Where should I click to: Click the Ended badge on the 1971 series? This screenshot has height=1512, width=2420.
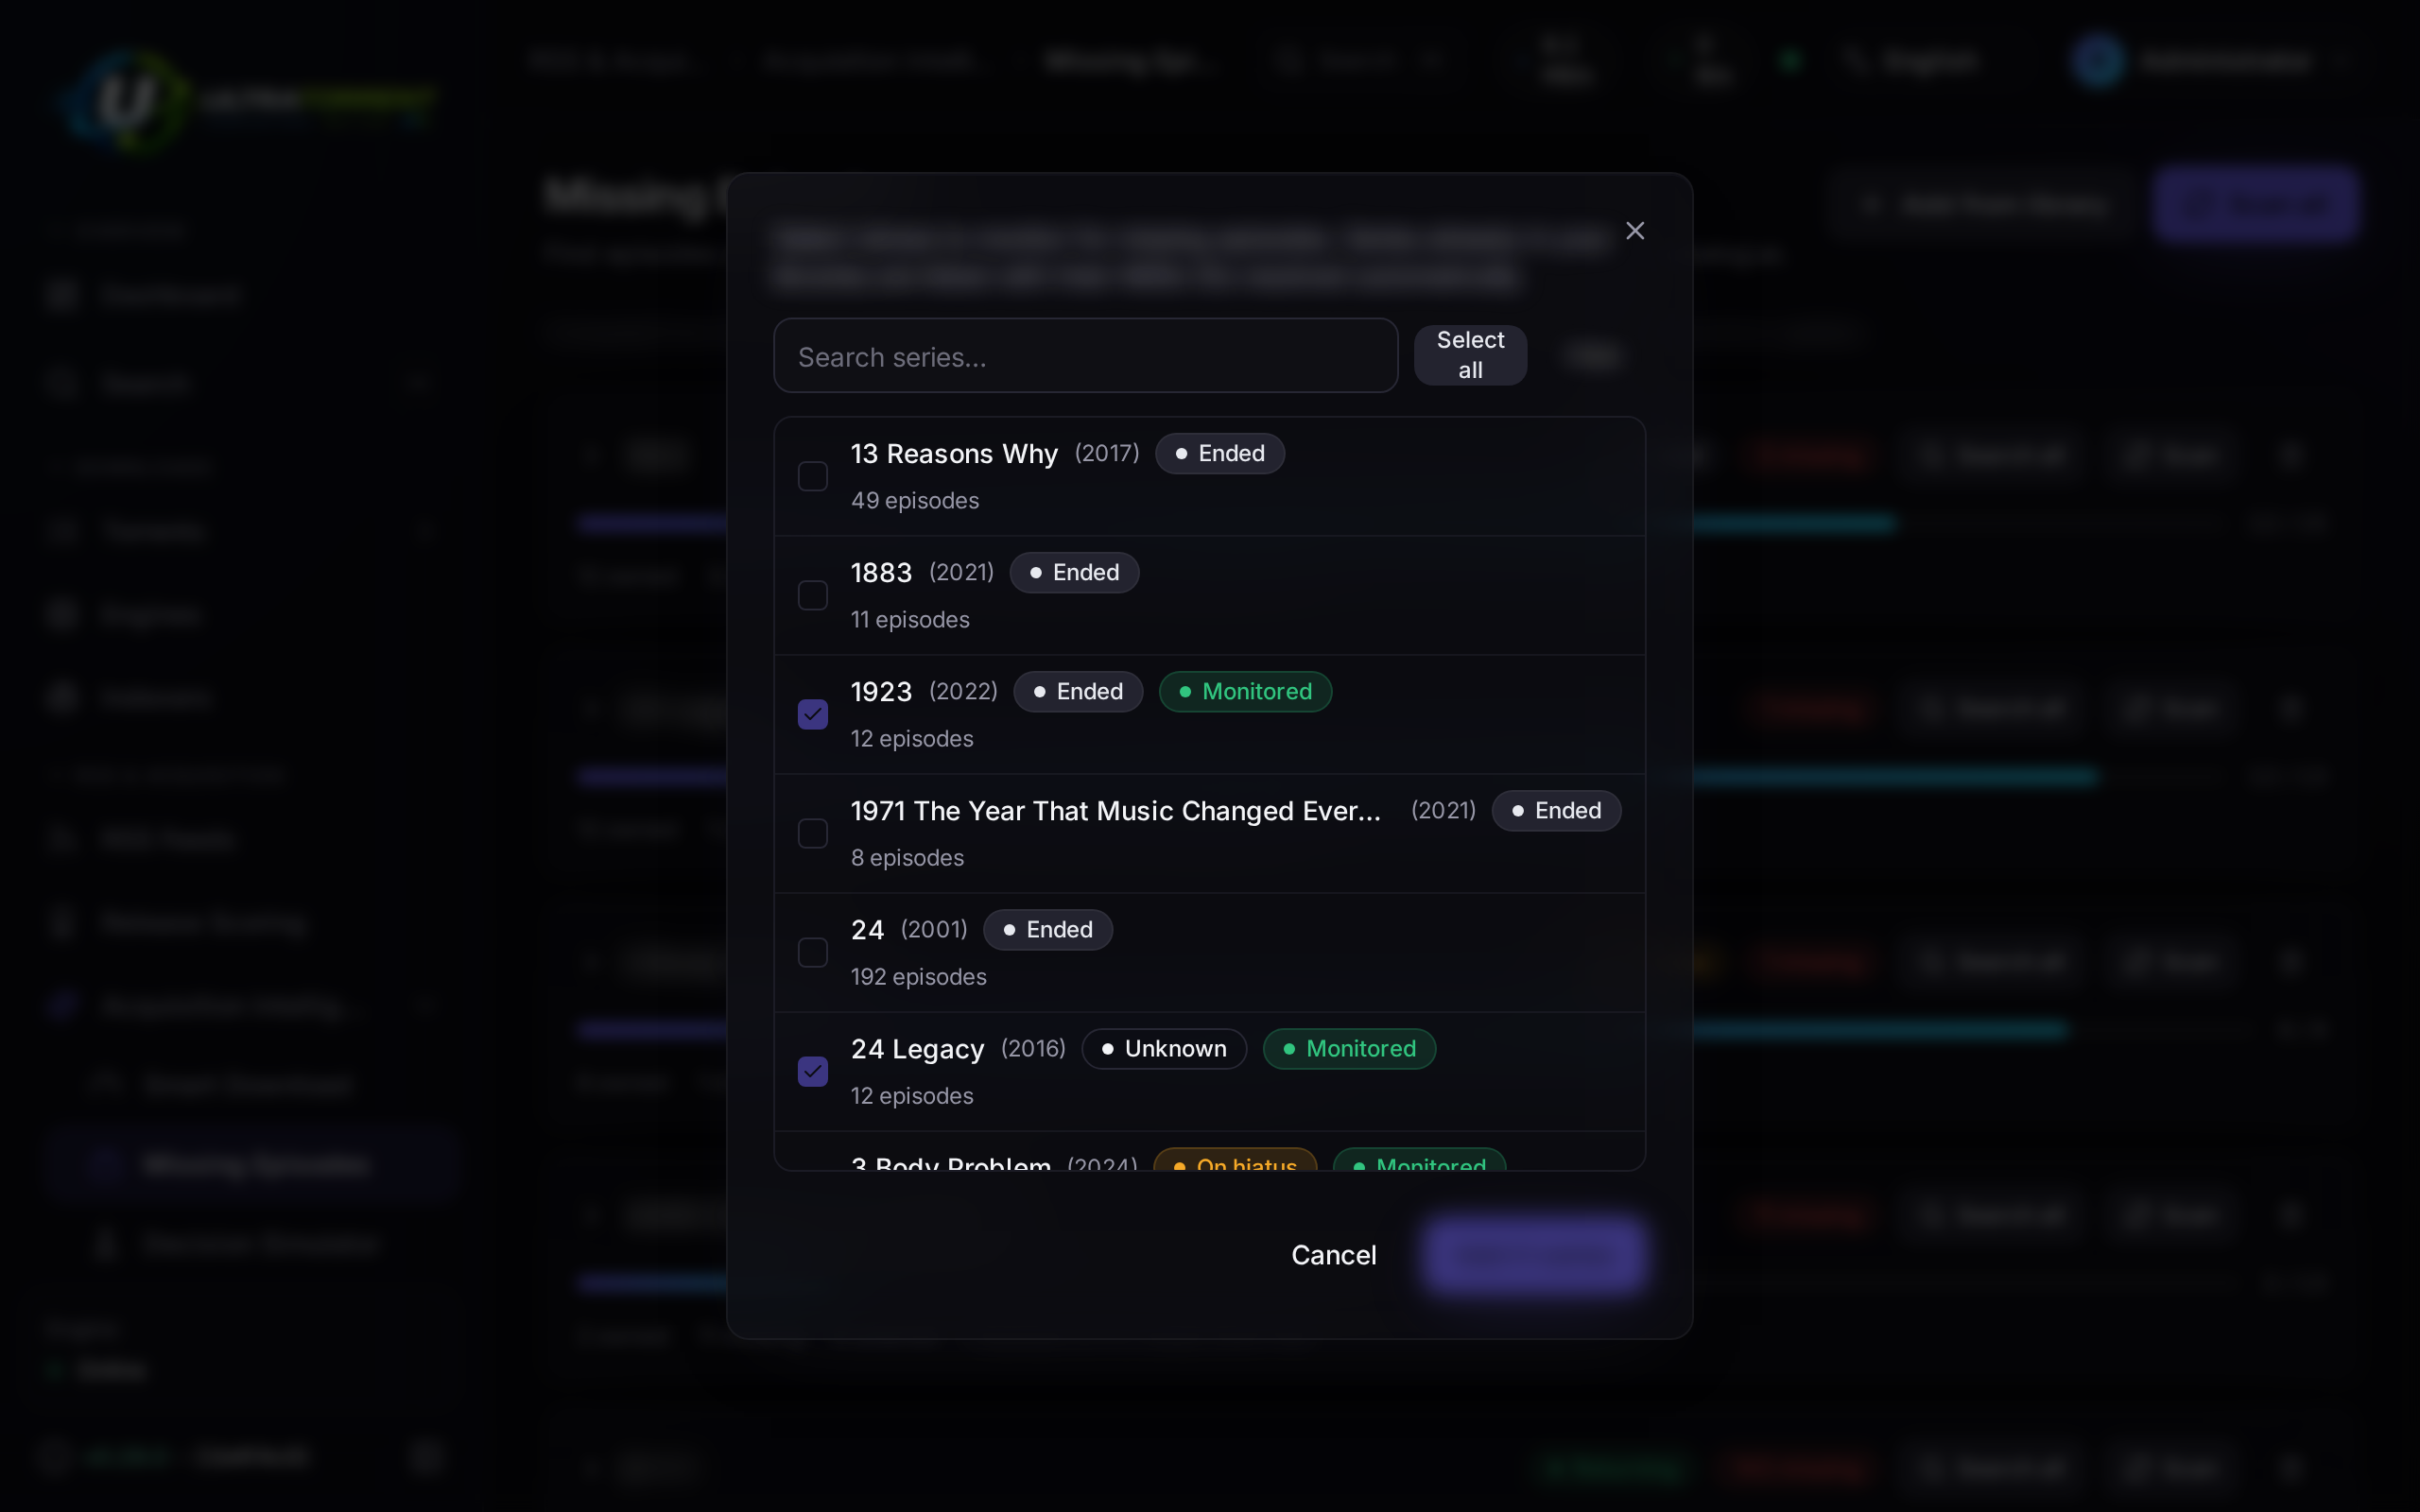[1556, 811]
